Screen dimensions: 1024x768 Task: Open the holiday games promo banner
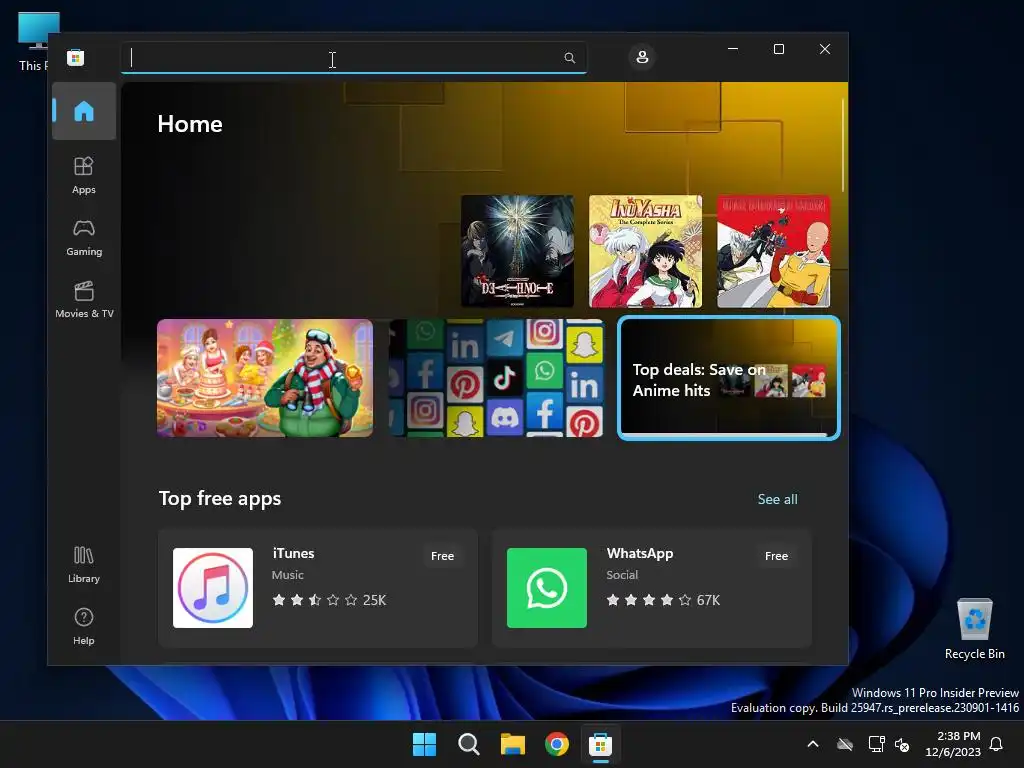pos(265,378)
